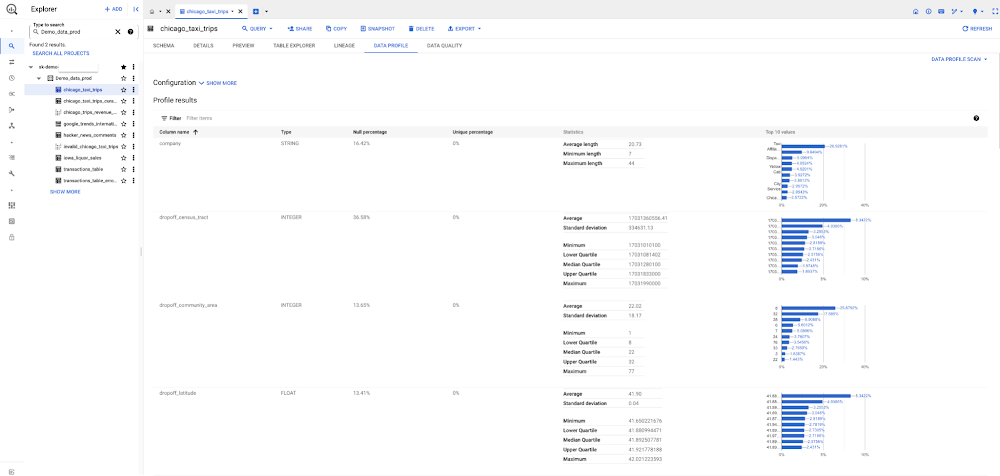
Task: Click the top-right home icon
Action: pyautogui.click(x=916, y=11)
